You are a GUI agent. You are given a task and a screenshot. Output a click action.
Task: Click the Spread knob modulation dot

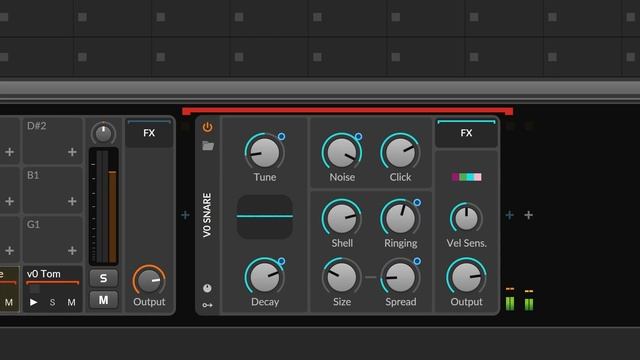click(417, 261)
